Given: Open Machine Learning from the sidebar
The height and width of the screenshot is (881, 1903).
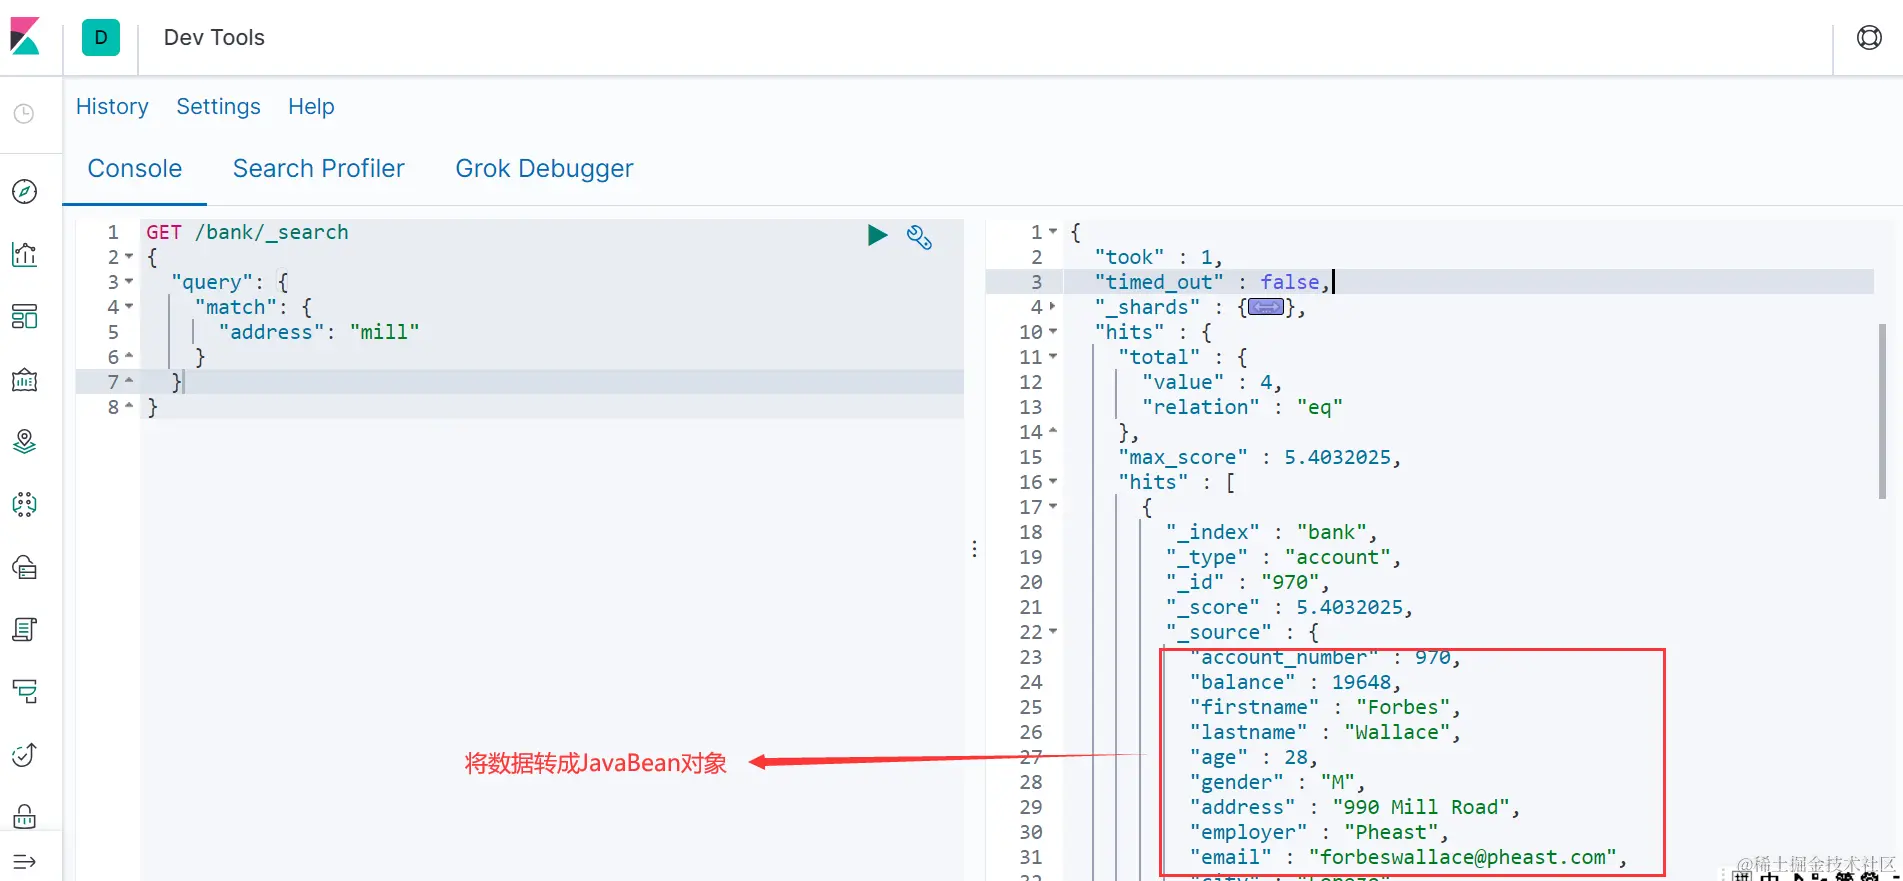Looking at the screenshot, I should point(25,504).
